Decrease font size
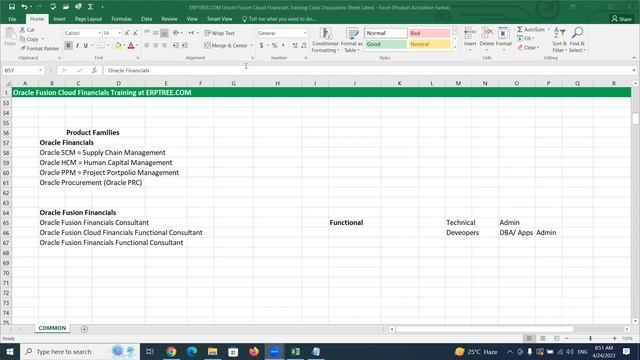The height and width of the screenshot is (360, 640). click(x=135, y=33)
